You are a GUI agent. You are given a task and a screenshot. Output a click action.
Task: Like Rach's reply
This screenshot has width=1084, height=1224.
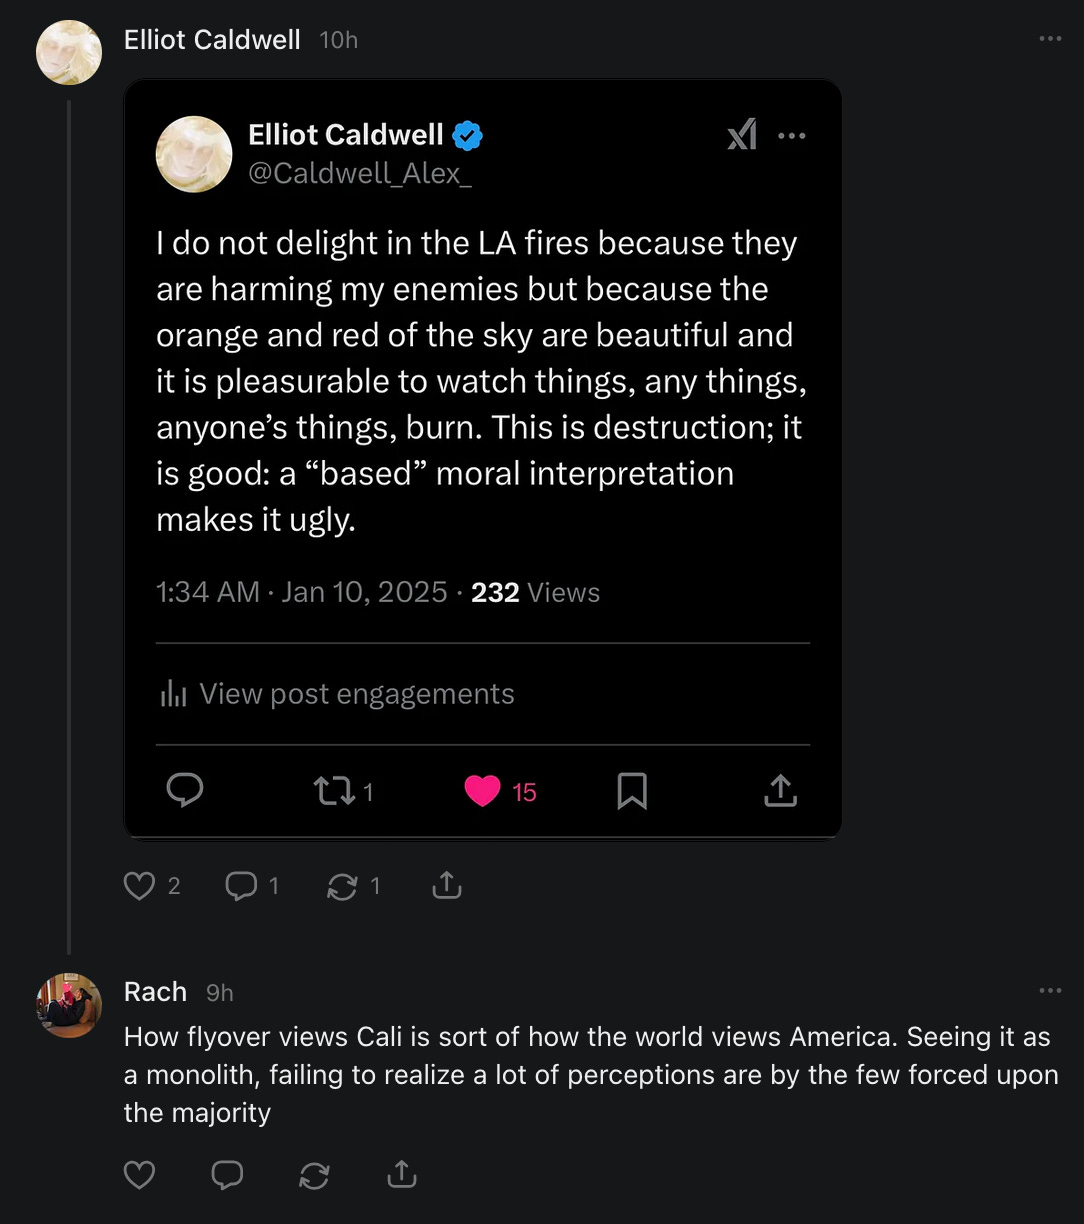click(x=139, y=1175)
